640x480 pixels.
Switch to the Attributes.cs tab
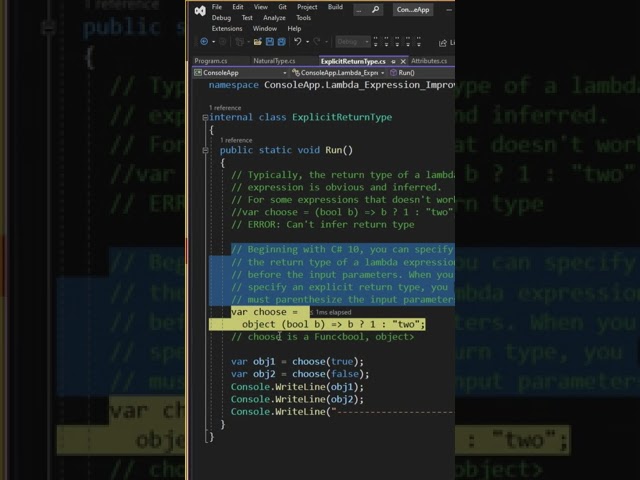[429, 61]
